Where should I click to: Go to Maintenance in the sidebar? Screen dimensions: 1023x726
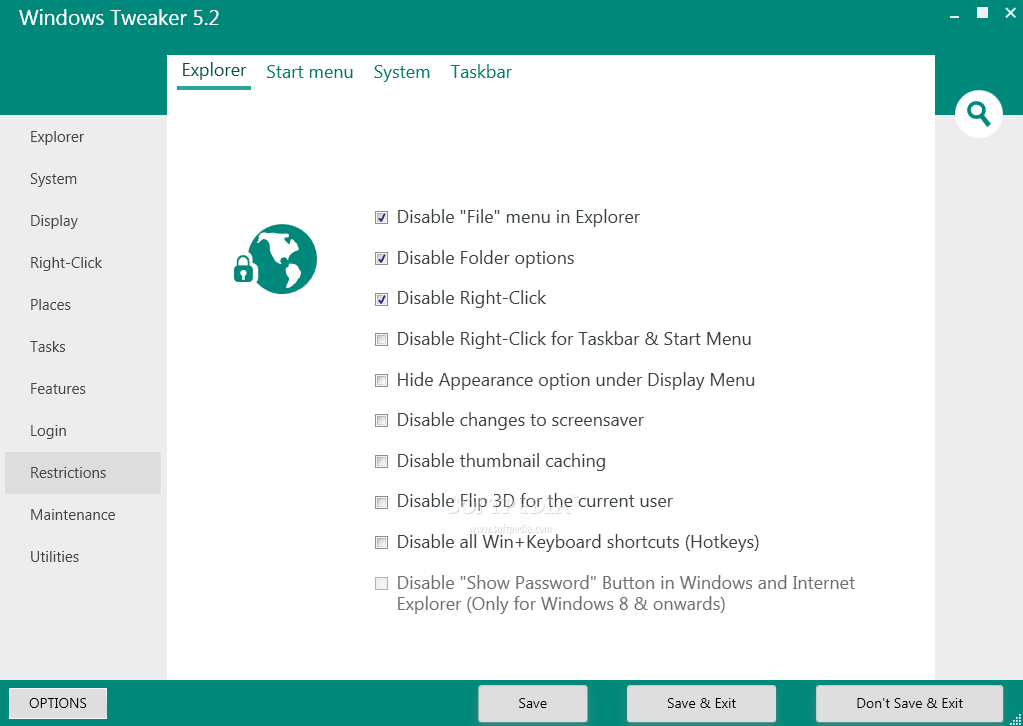pyautogui.click(x=83, y=515)
